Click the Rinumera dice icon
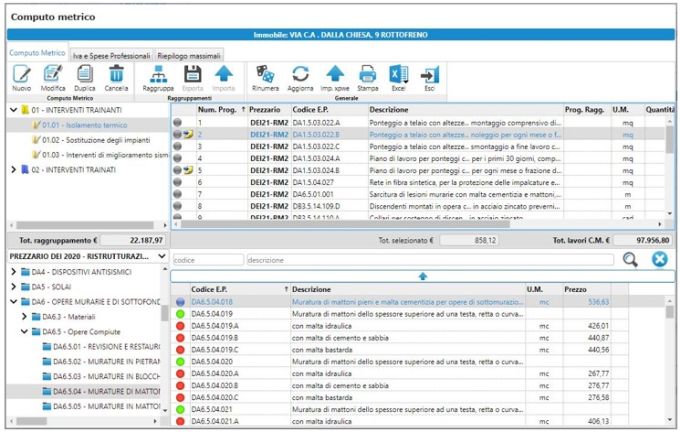Screen dimensions: 680x432 click(266, 76)
